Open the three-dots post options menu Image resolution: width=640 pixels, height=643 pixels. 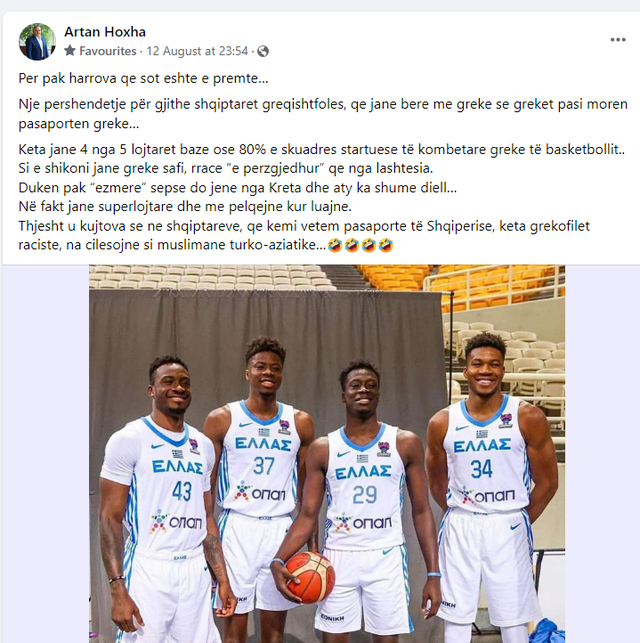tap(617, 40)
